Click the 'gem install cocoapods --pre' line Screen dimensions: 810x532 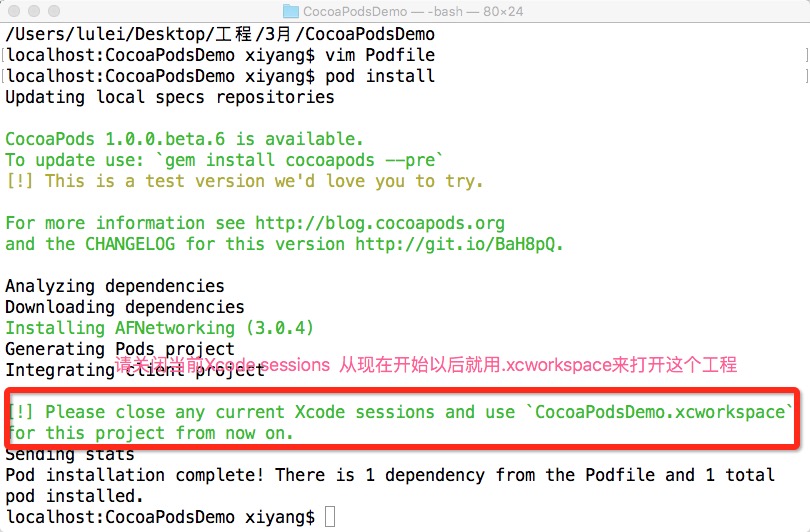[224, 160]
